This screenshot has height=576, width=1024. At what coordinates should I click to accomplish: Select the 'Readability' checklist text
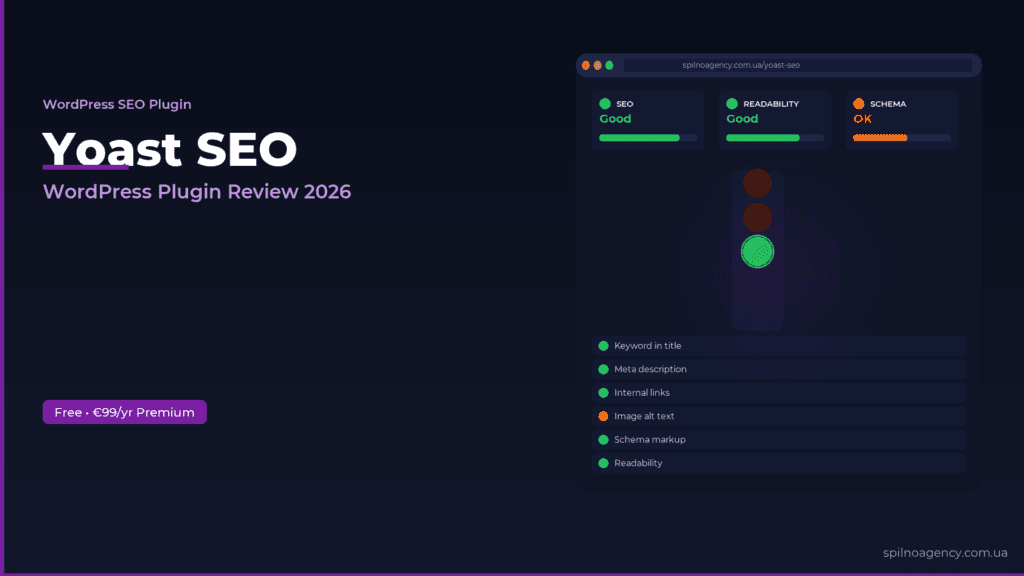(x=638, y=463)
